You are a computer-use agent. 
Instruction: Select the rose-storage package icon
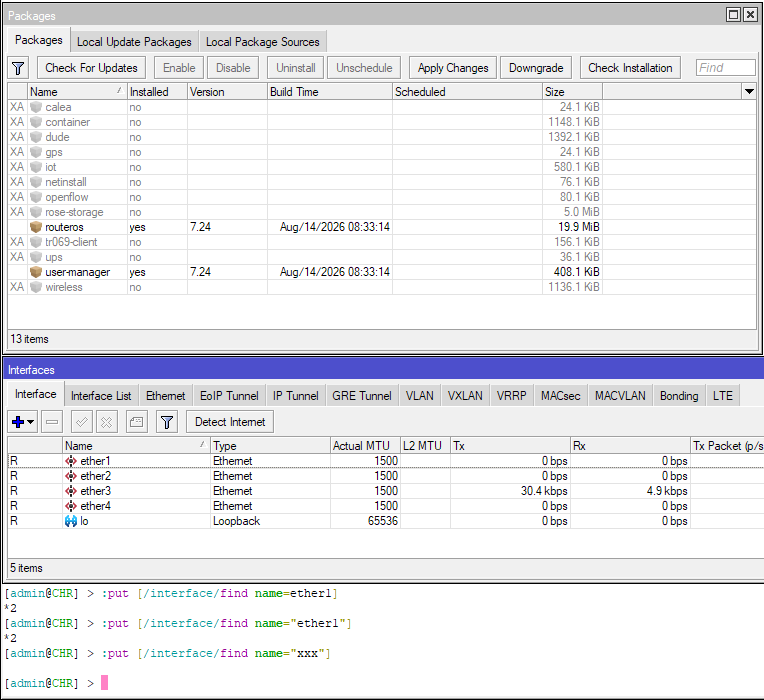tap(36, 212)
